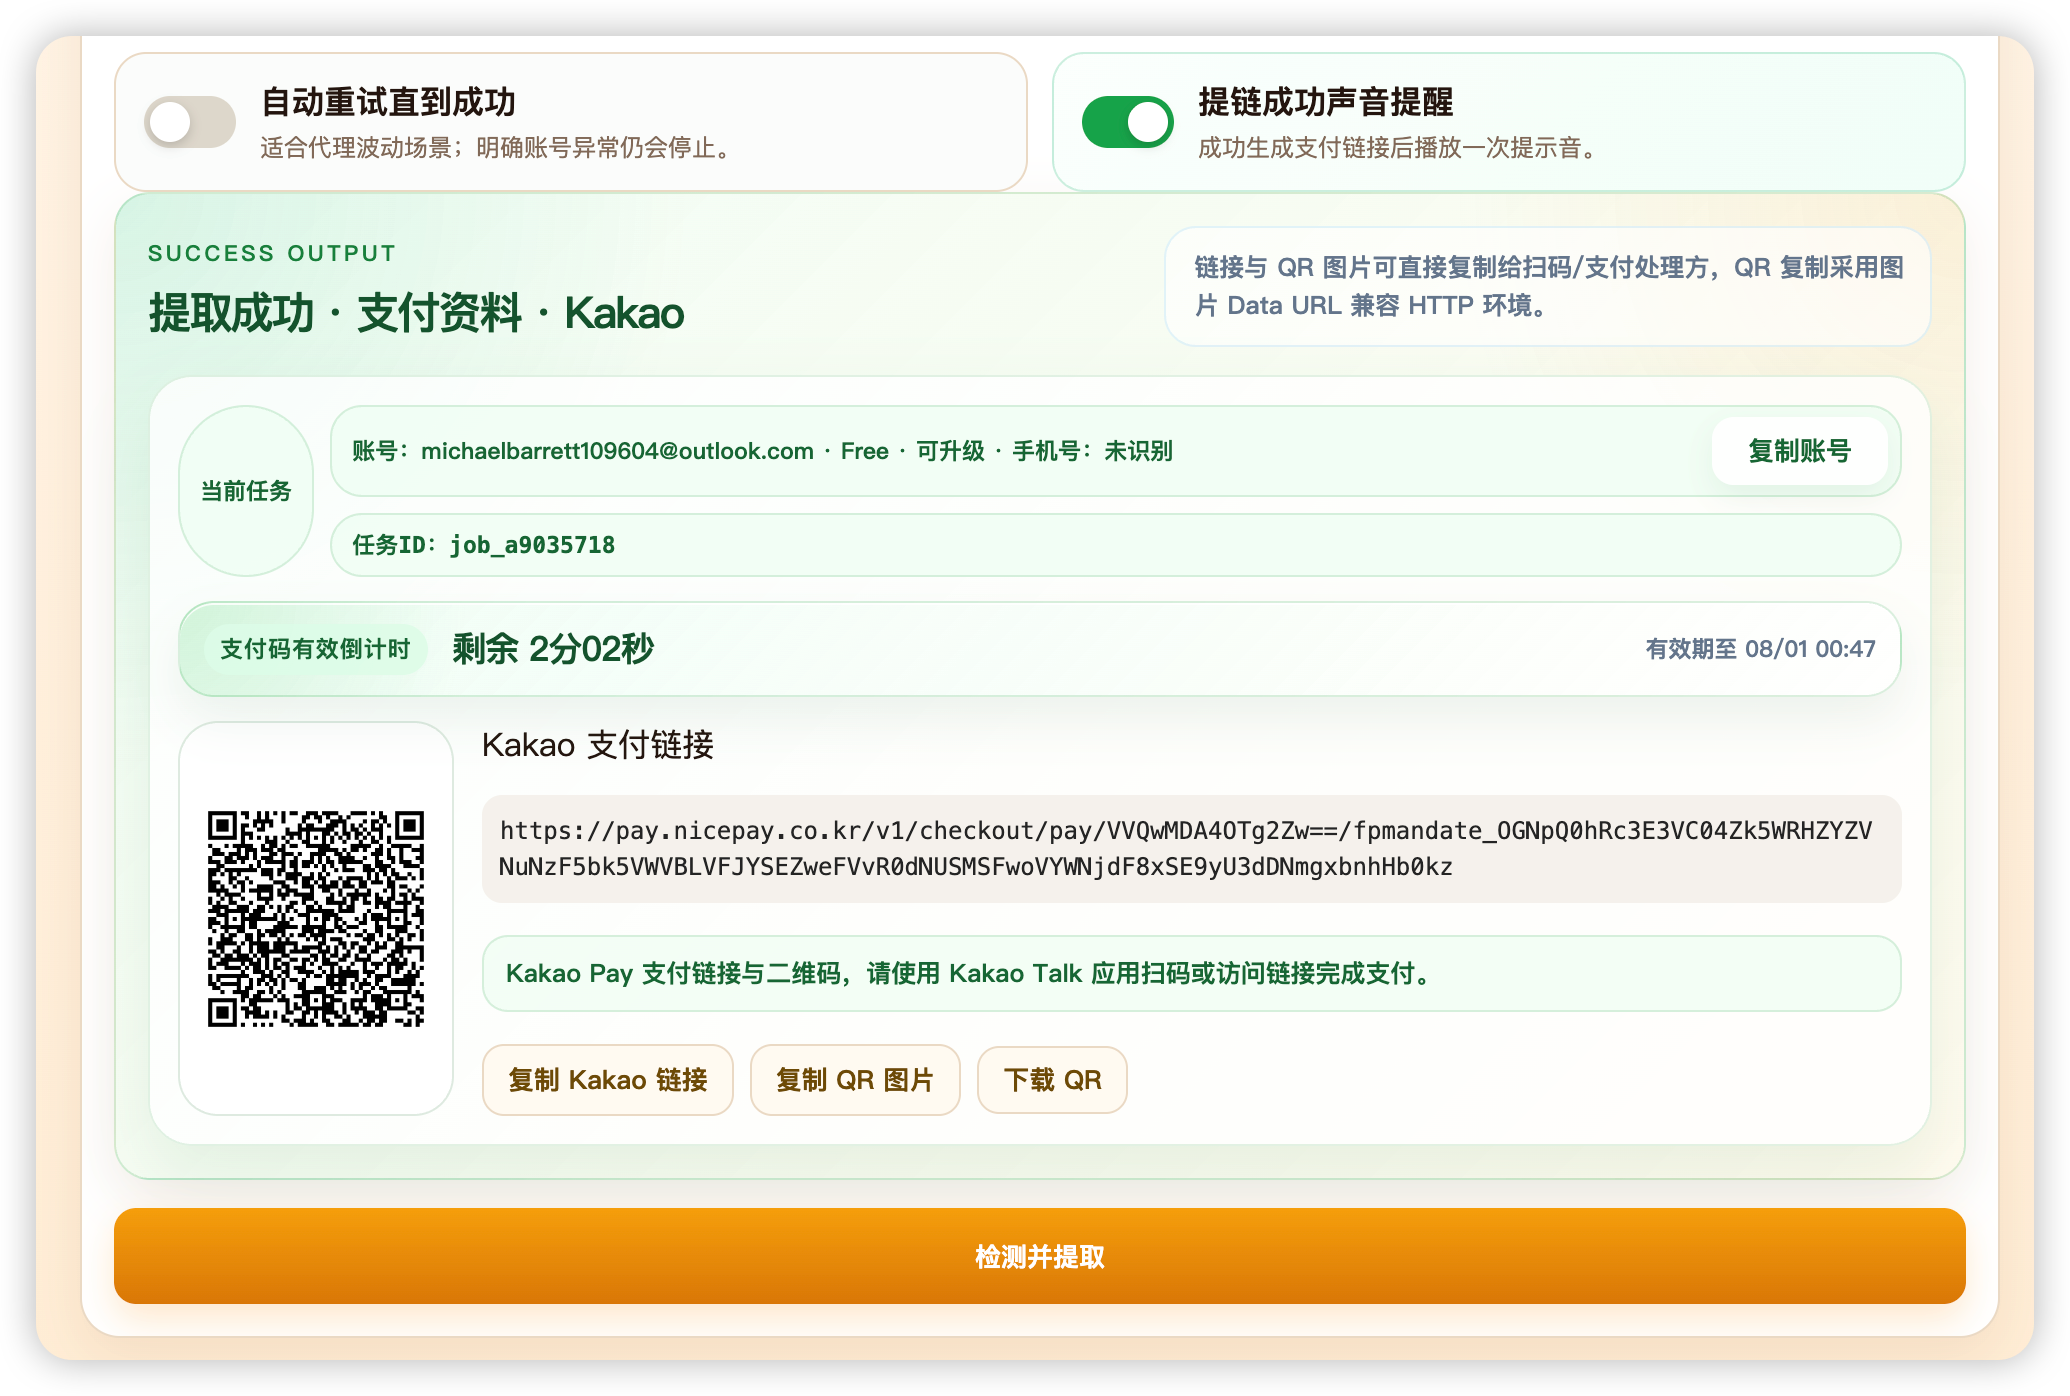
Task: Click the 成功生成支付链接后播放一次提示音 description
Action: [1401, 148]
